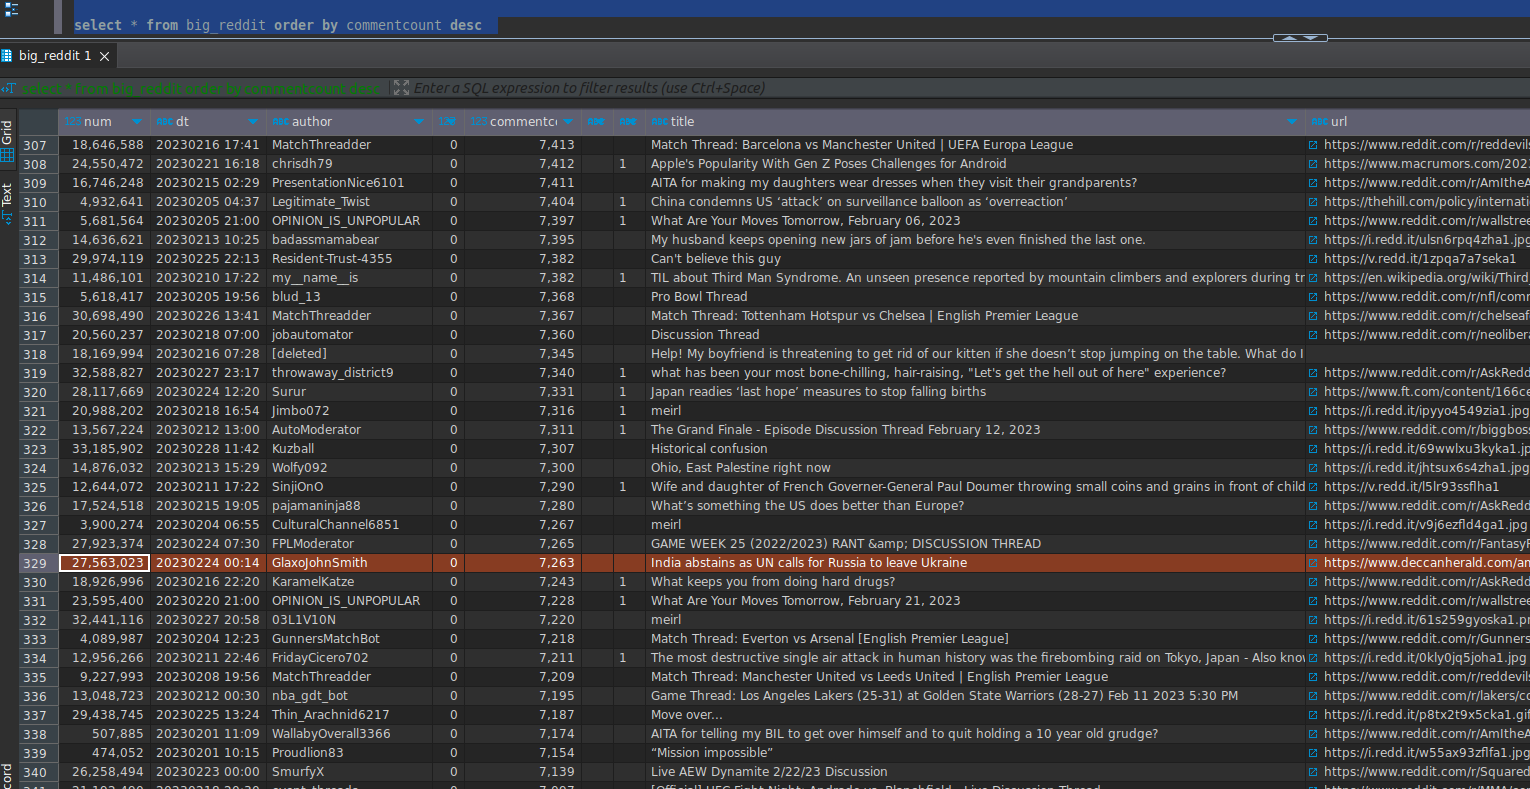Switch to Grid view side tab
The image size is (1530, 789).
(7, 141)
